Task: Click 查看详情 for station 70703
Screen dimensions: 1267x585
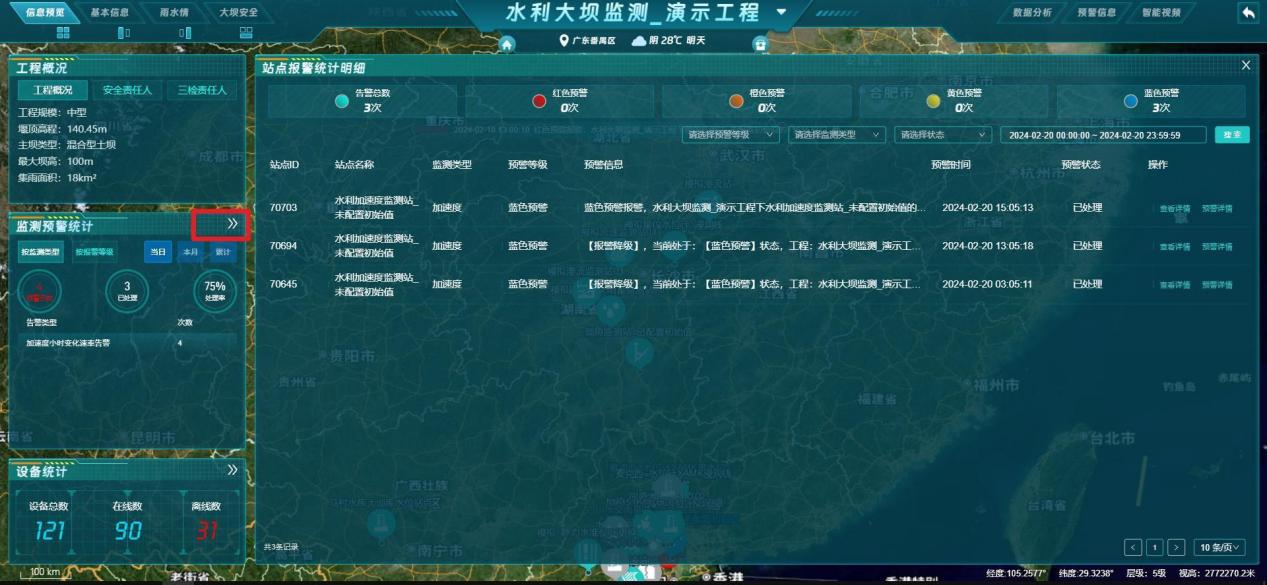Action: pyautogui.click(x=1174, y=209)
